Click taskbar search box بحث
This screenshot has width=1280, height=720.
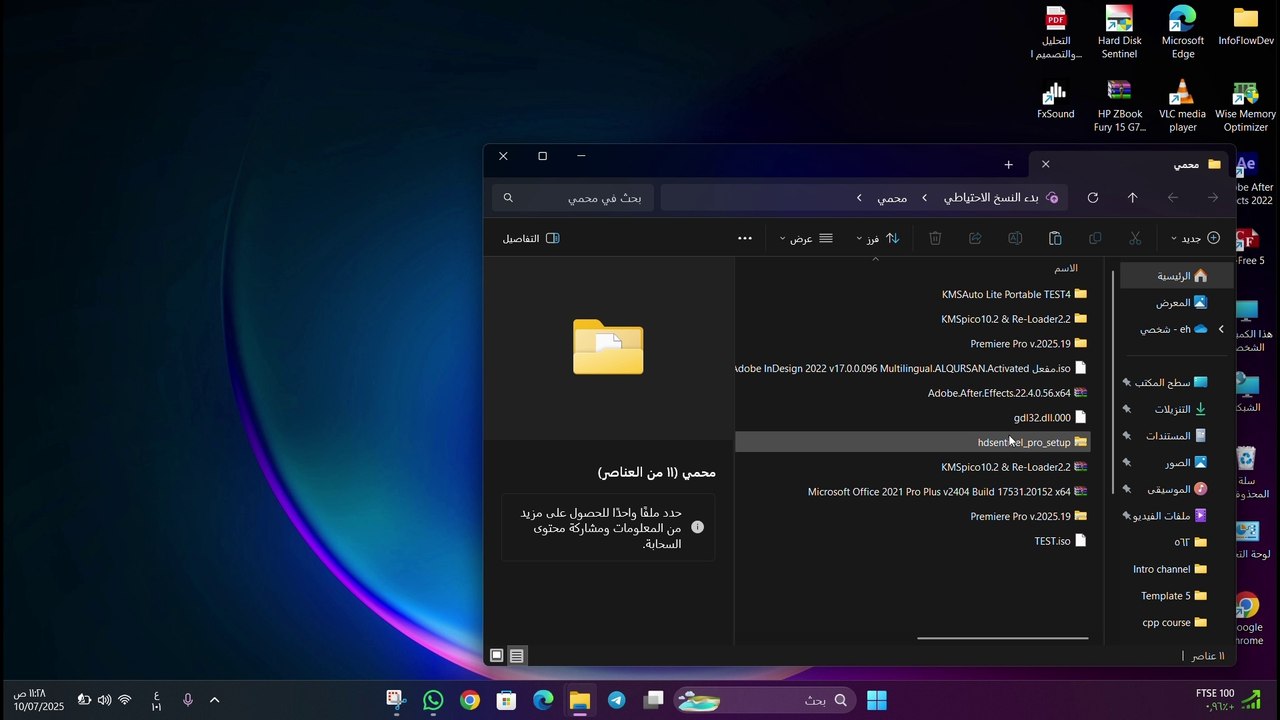click(x=764, y=700)
